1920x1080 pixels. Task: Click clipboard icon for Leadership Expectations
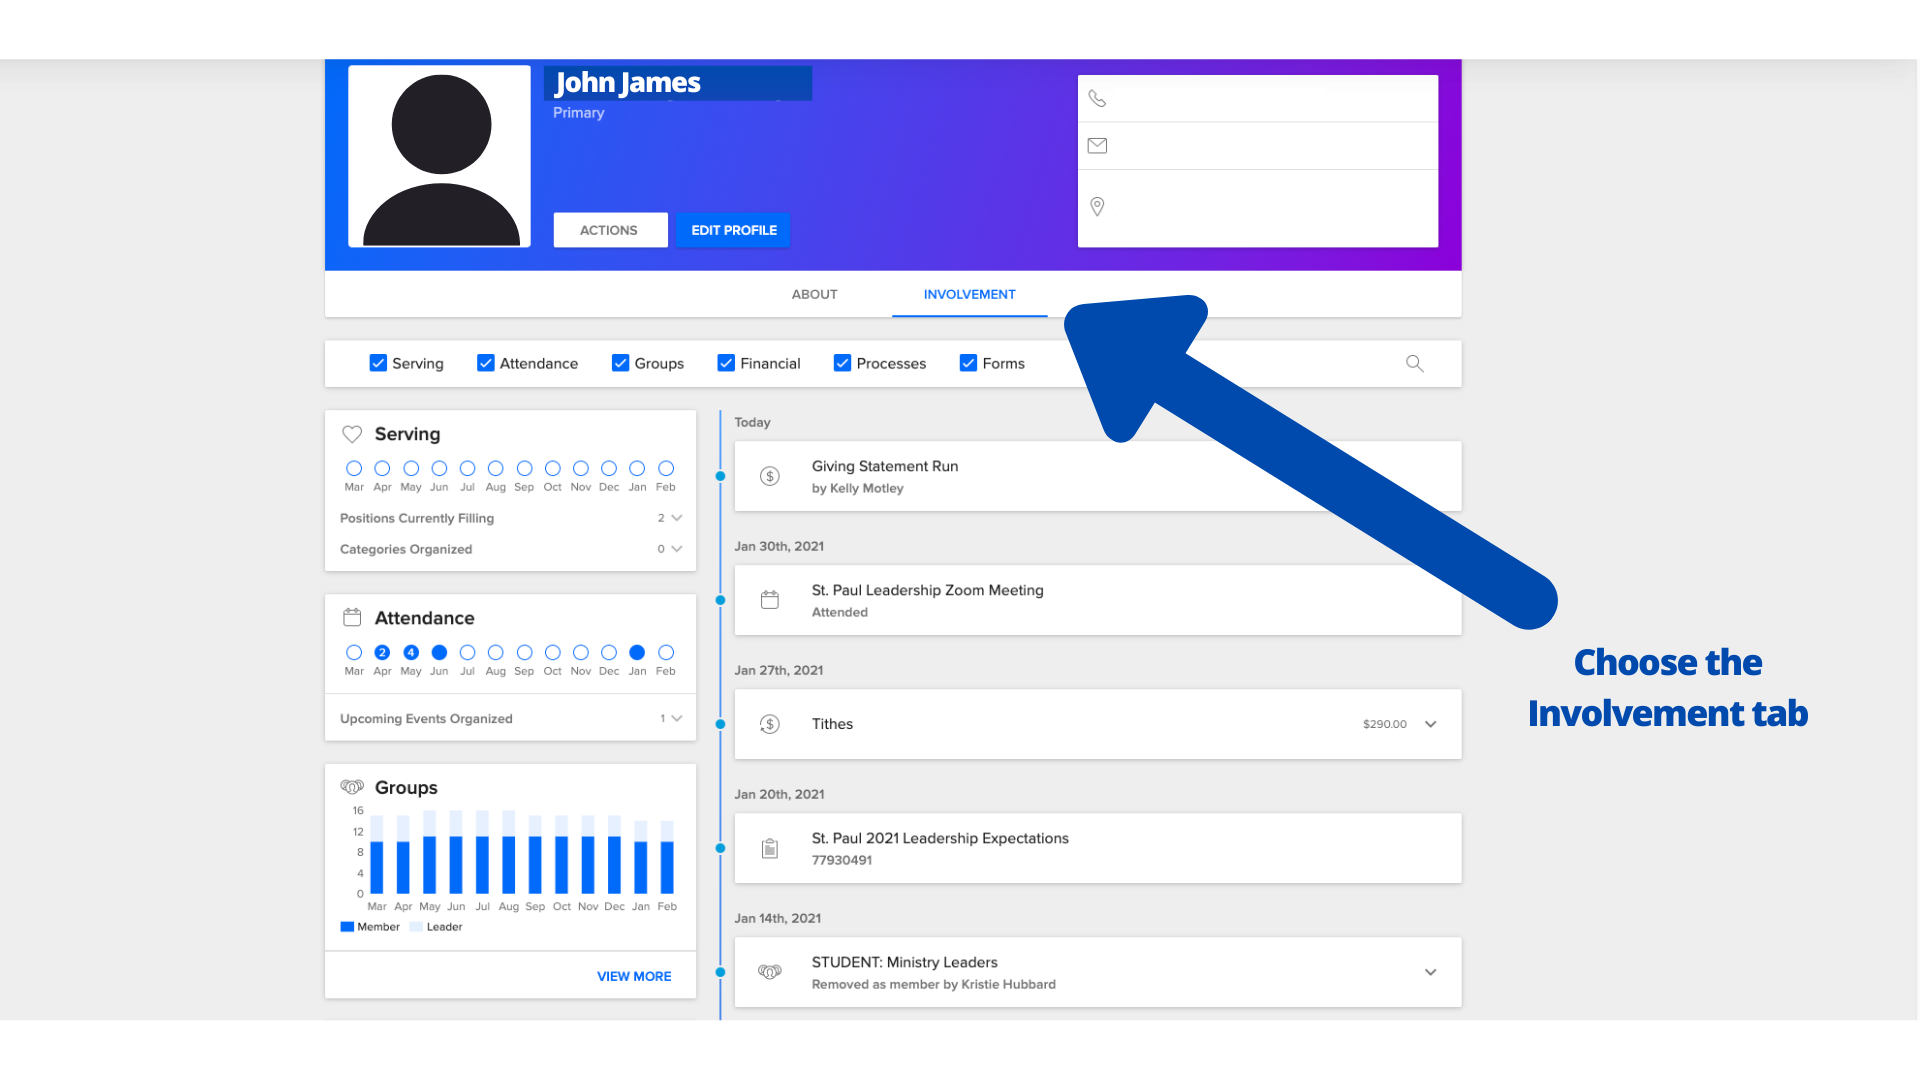pyautogui.click(x=769, y=848)
